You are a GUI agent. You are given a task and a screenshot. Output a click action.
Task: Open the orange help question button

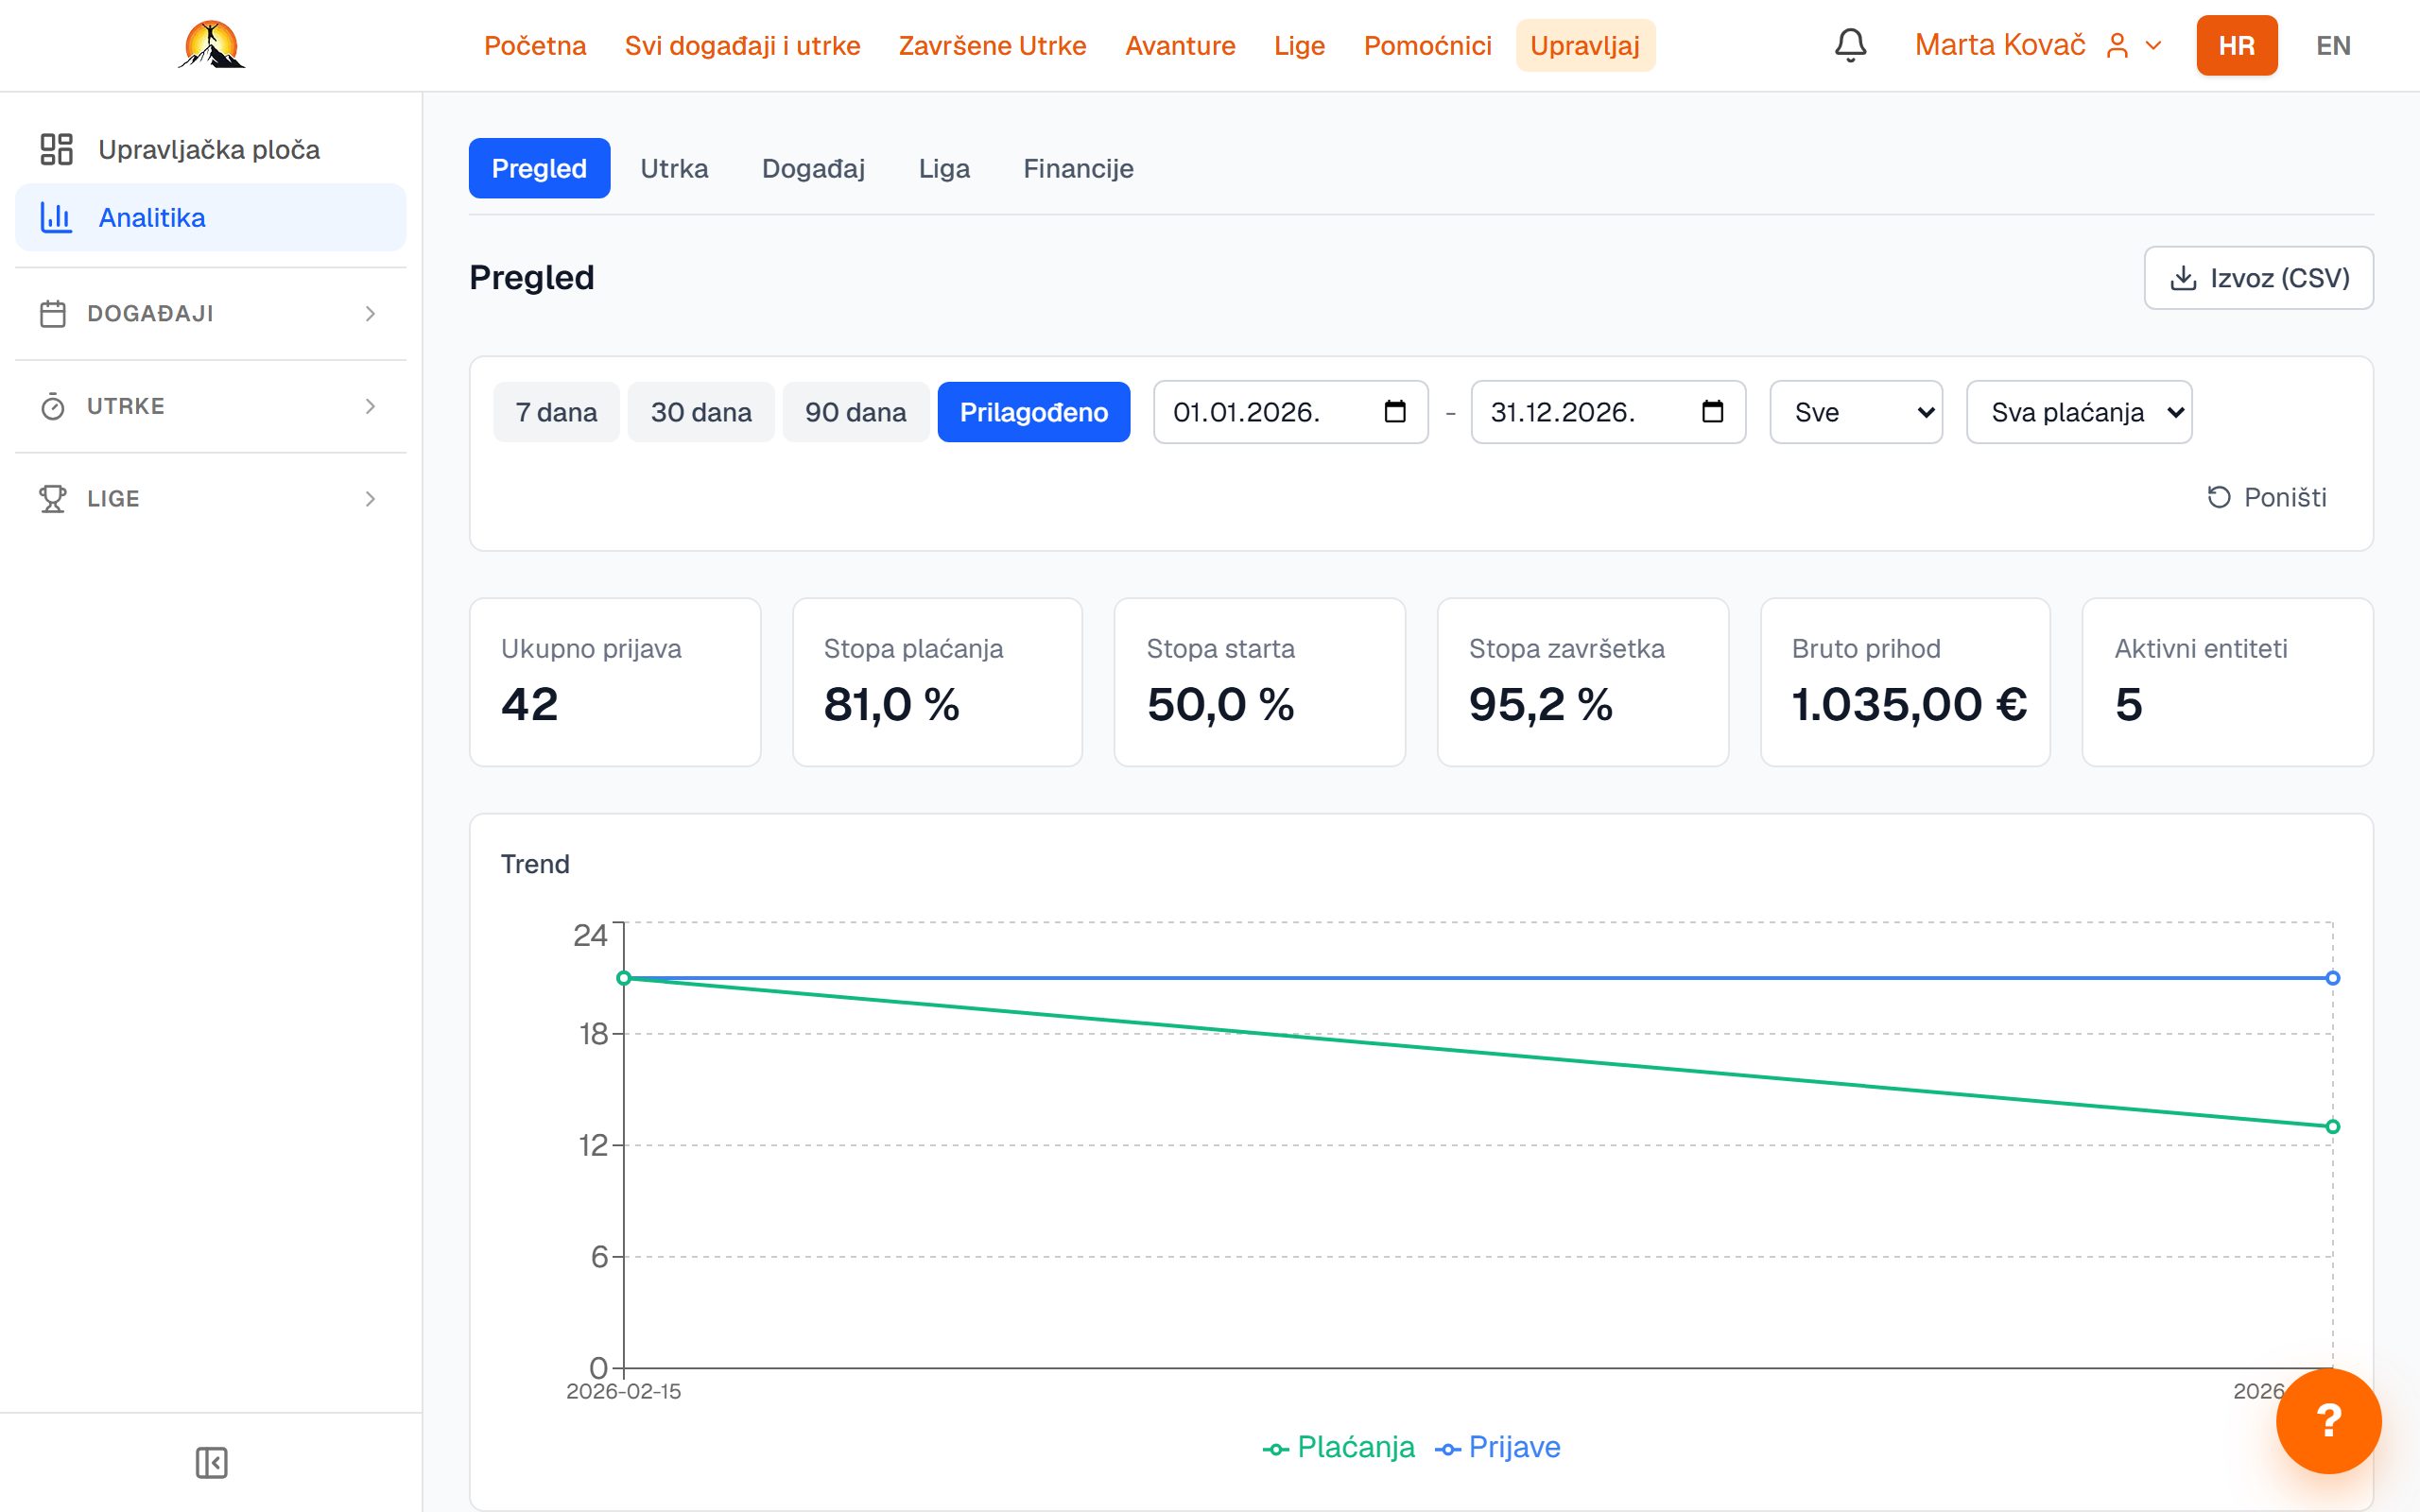pos(2328,1421)
